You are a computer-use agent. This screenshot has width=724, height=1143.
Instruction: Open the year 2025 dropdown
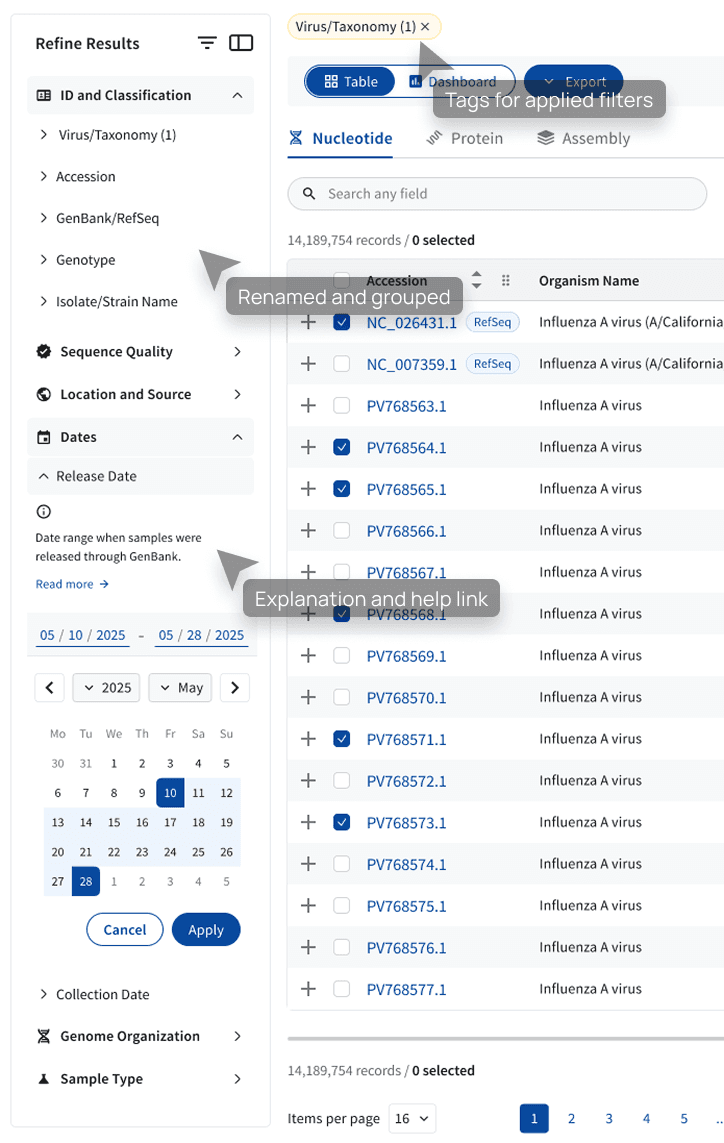click(x=106, y=687)
